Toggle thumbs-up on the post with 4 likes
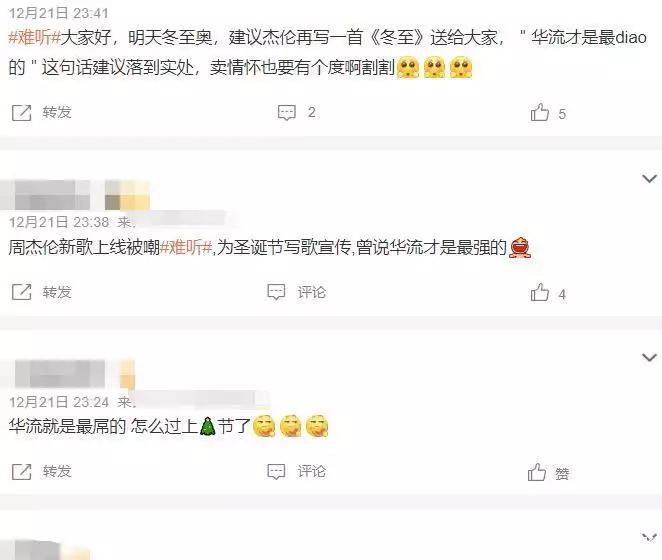The image size is (662, 560). coord(540,292)
